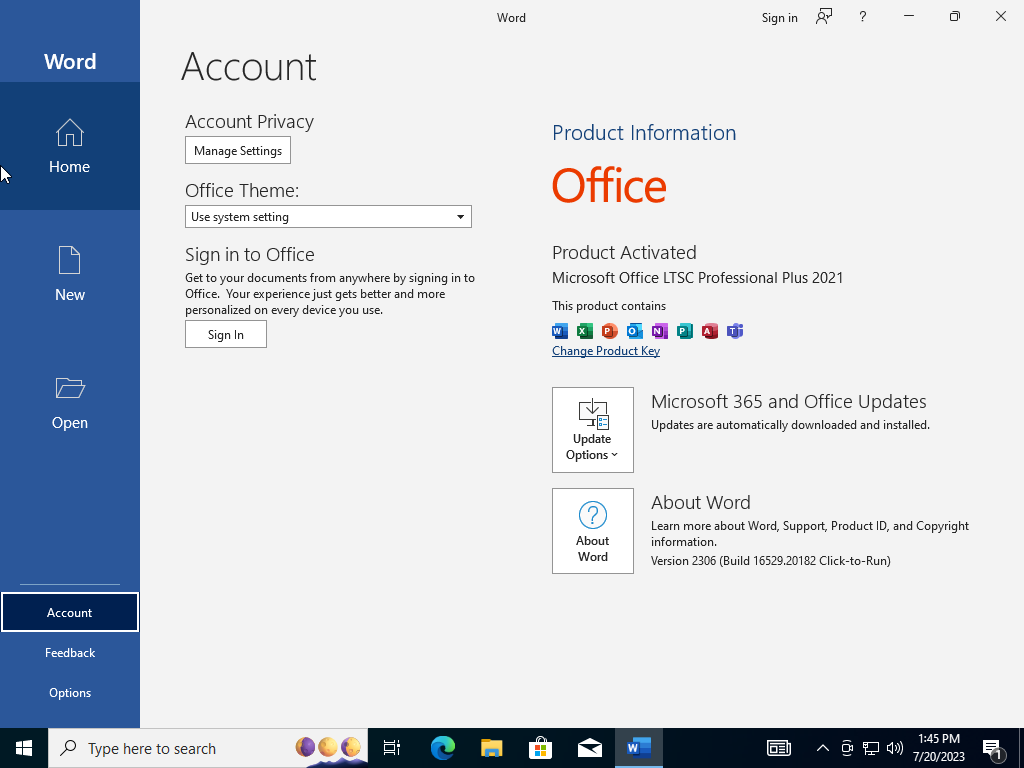Open the Open files page
The width and height of the screenshot is (1024, 768).
point(69,402)
